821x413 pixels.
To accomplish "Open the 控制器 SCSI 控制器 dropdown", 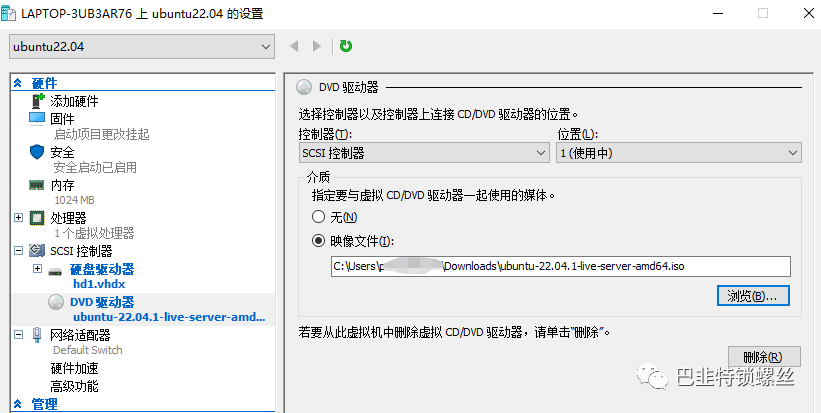I will [424, 153].
